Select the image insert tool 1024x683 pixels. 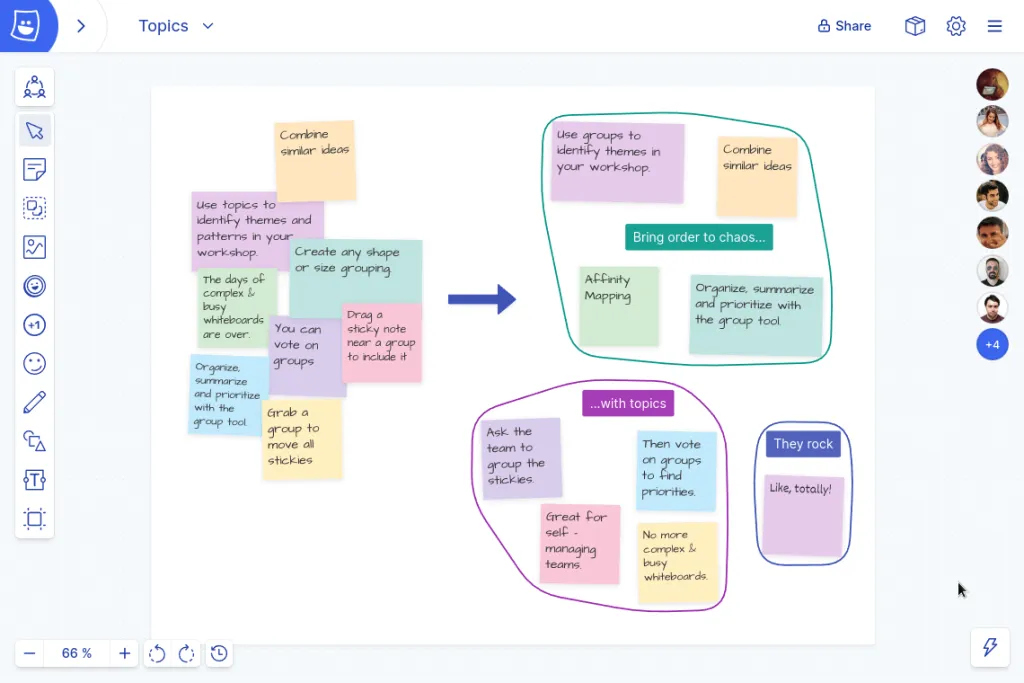click(35, 247)
